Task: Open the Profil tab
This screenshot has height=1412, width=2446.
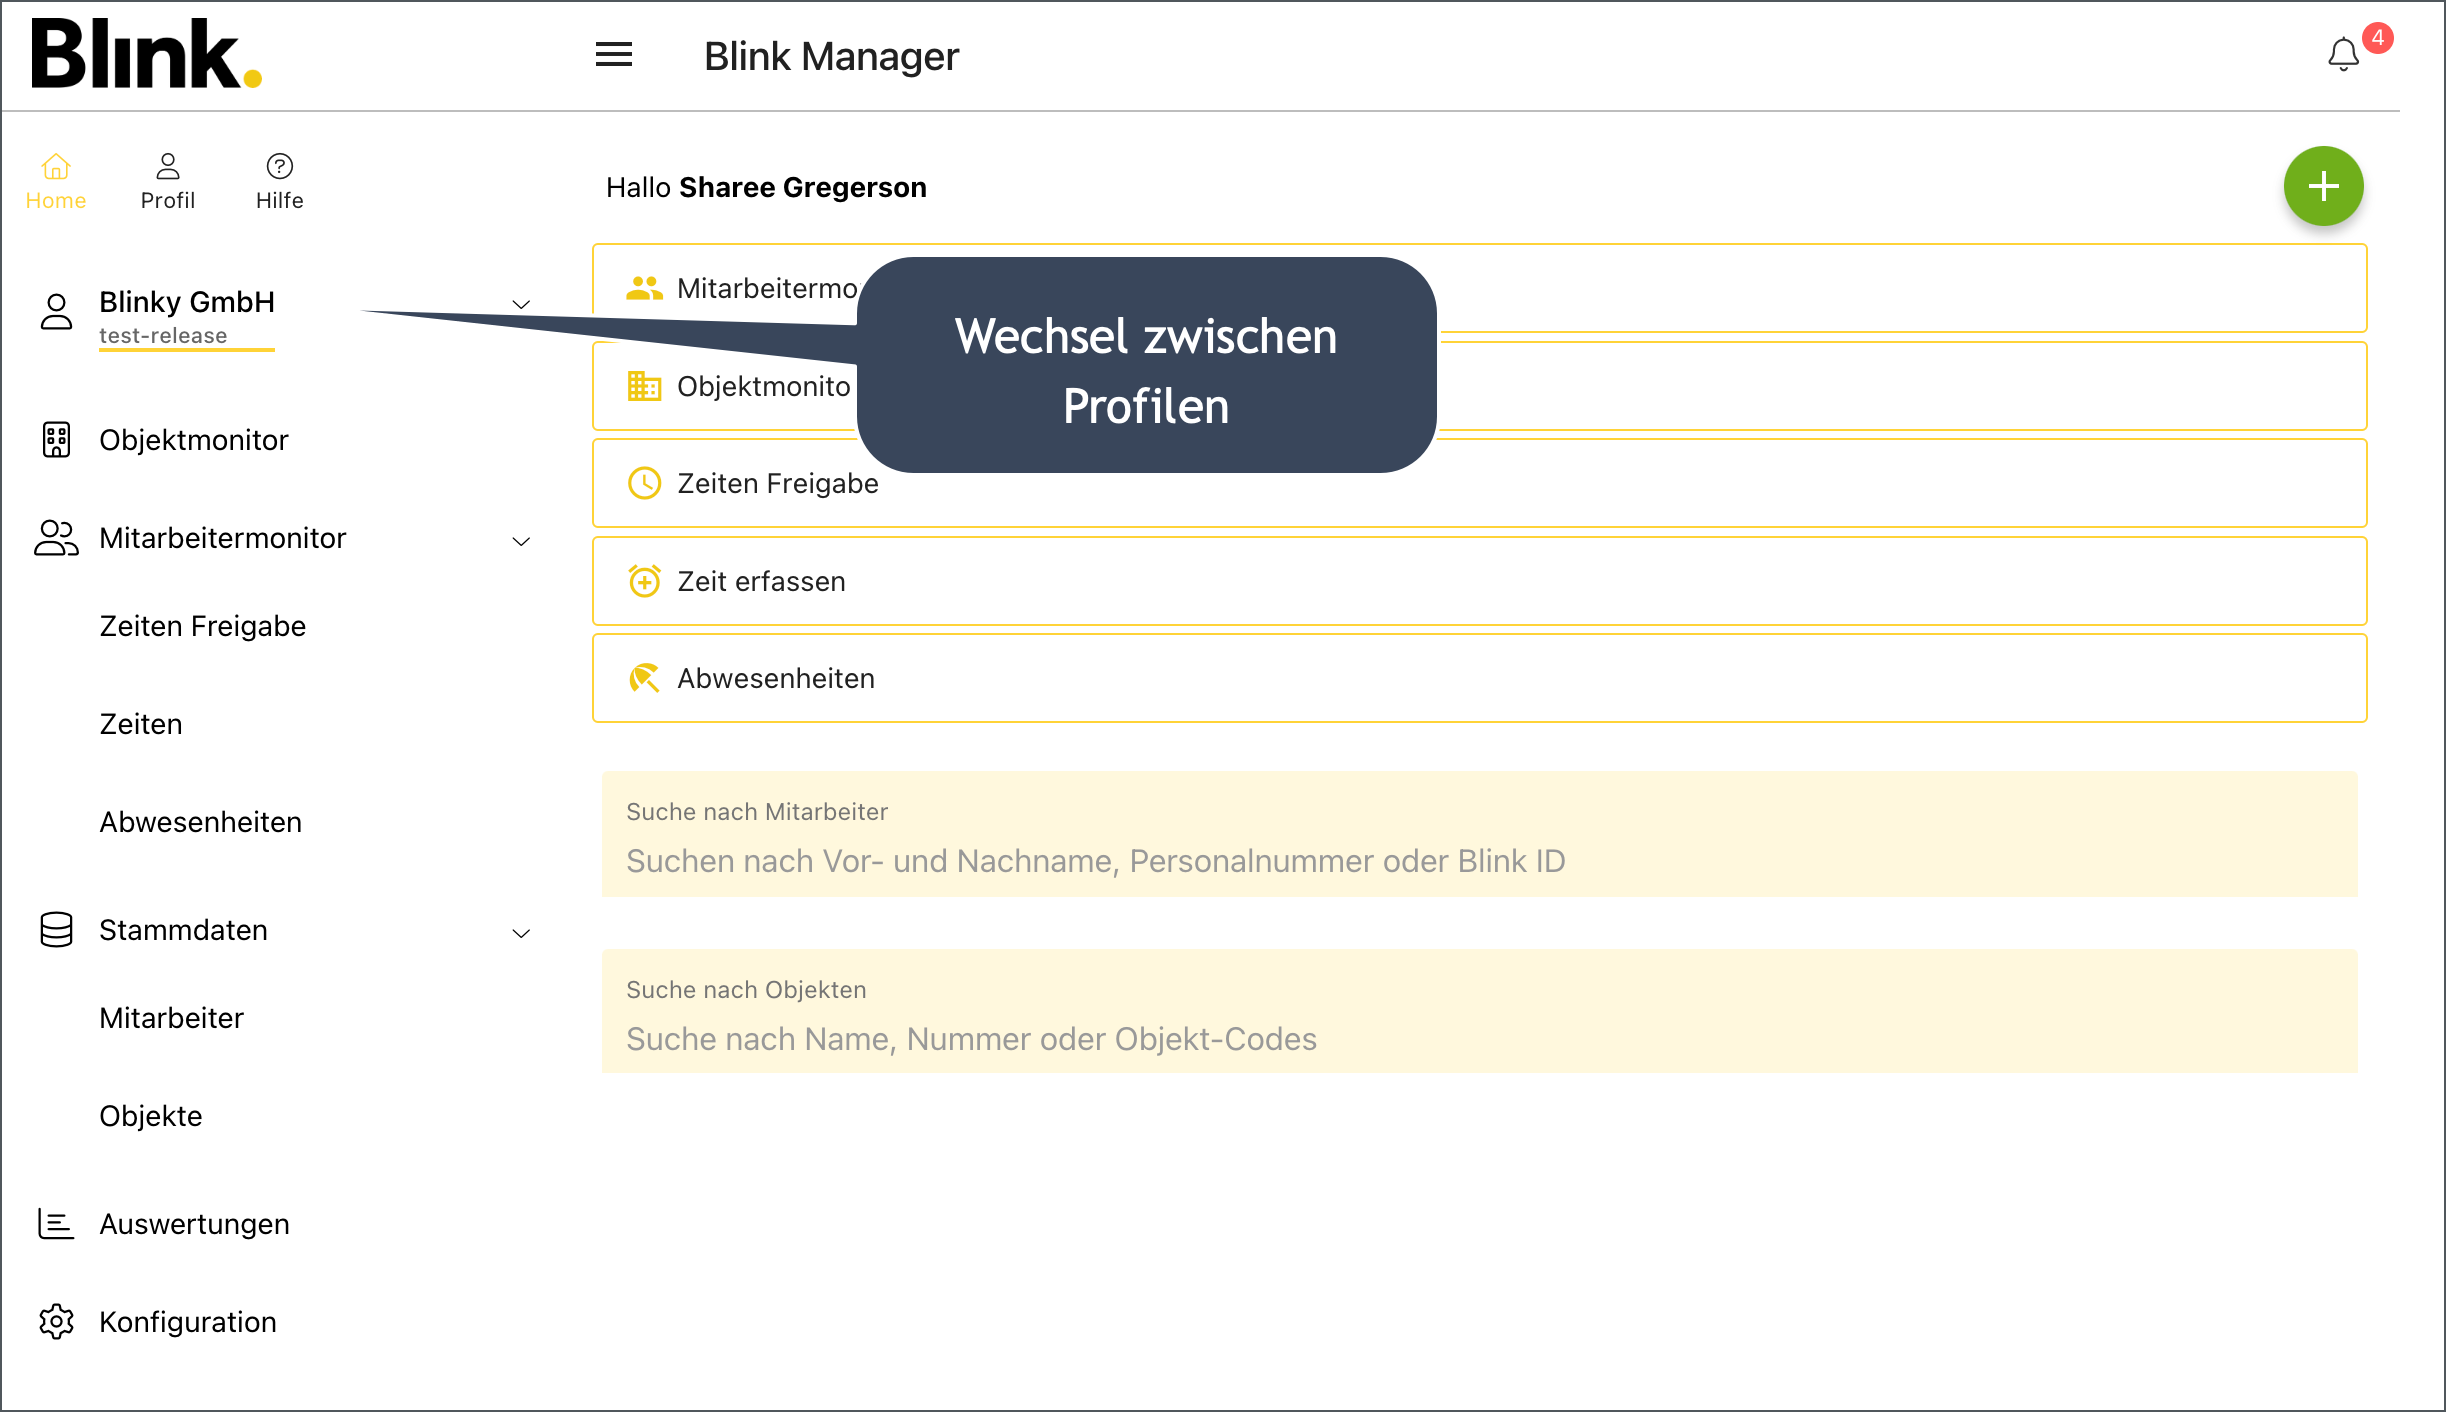Action: (x=167, y=182)
